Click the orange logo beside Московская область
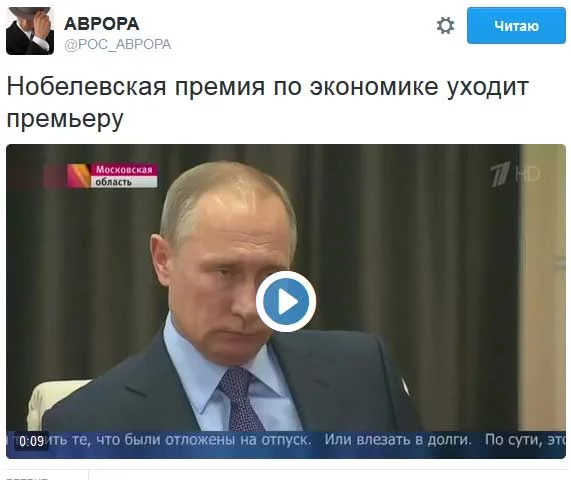The image size is (571, 480). click(78, 176)
